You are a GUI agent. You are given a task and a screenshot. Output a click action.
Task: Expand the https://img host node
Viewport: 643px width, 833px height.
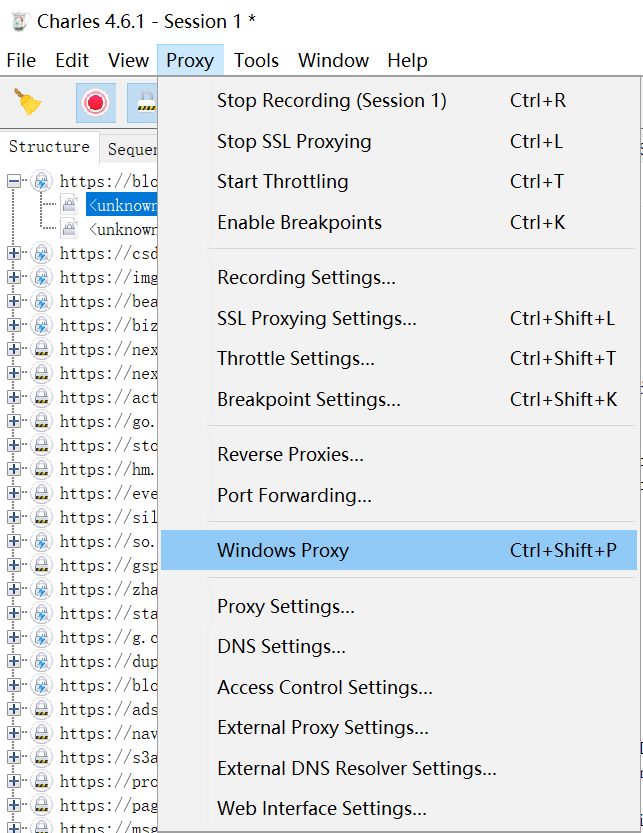click(14, 277)
